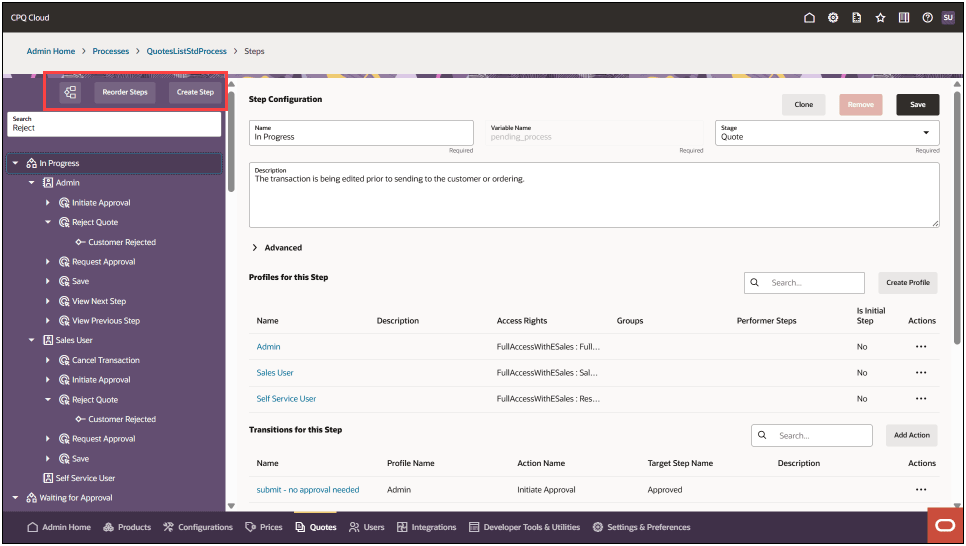Click the document icon in the top bar
966x546 pixels.
(x=856, y=18)
